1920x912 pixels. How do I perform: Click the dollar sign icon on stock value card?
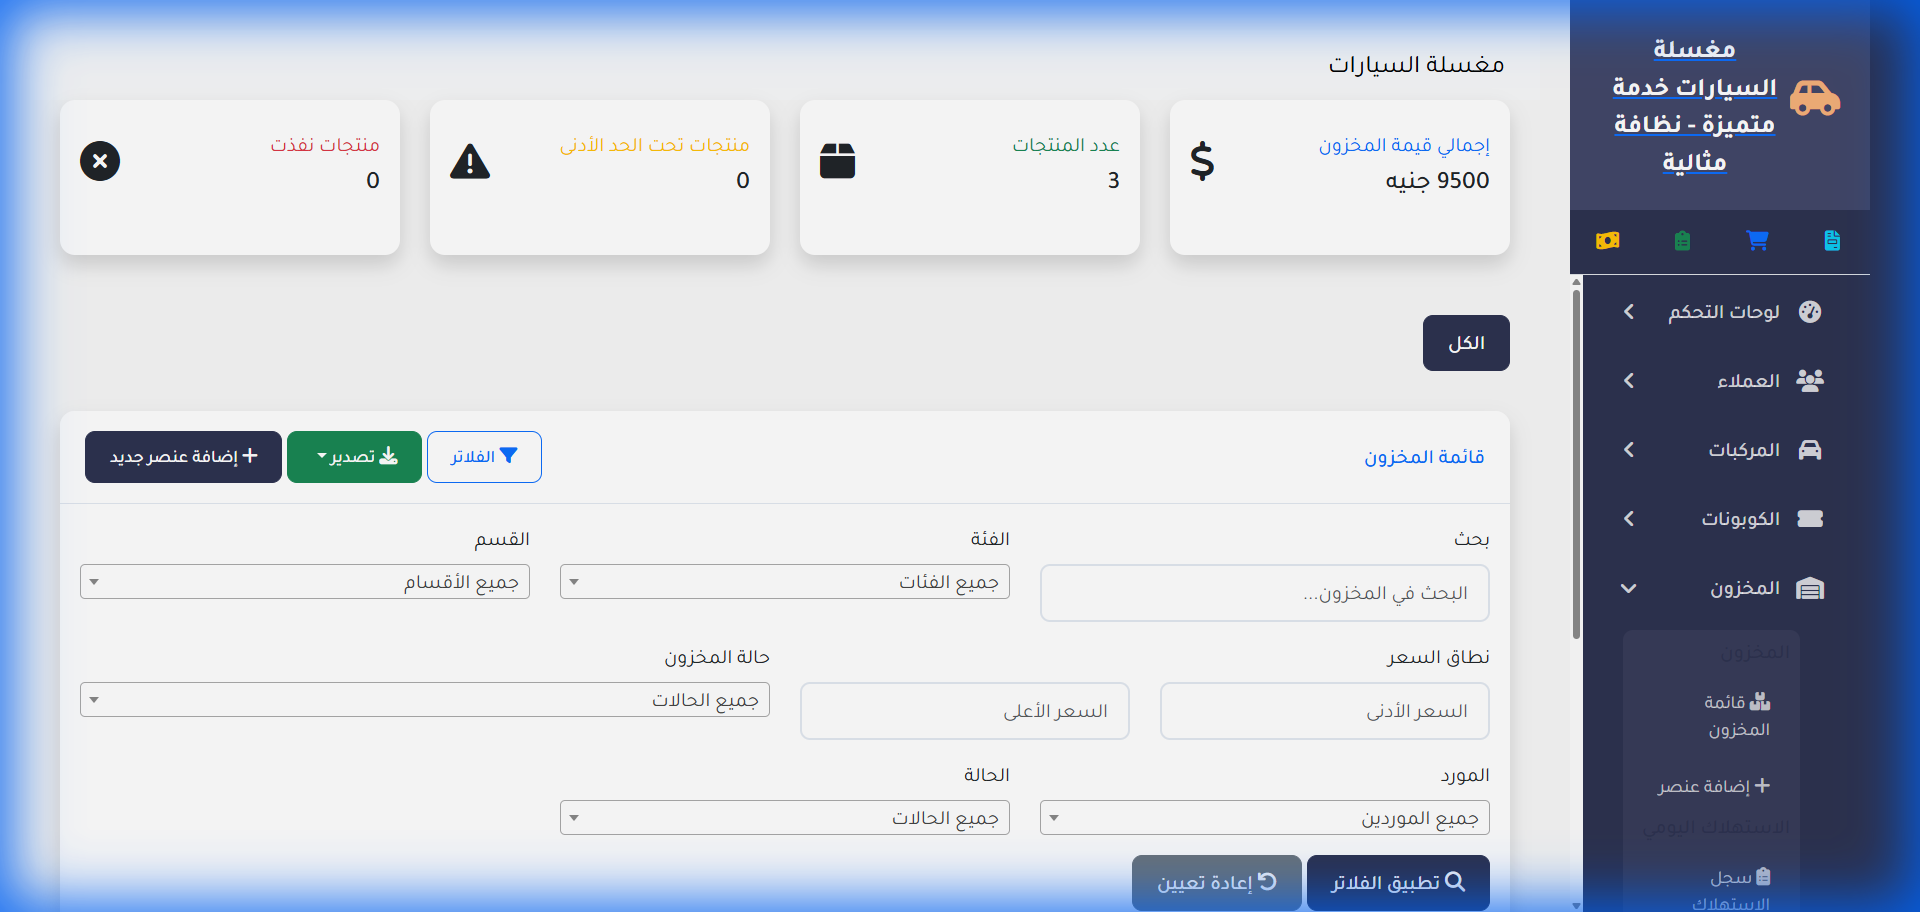1202,161
